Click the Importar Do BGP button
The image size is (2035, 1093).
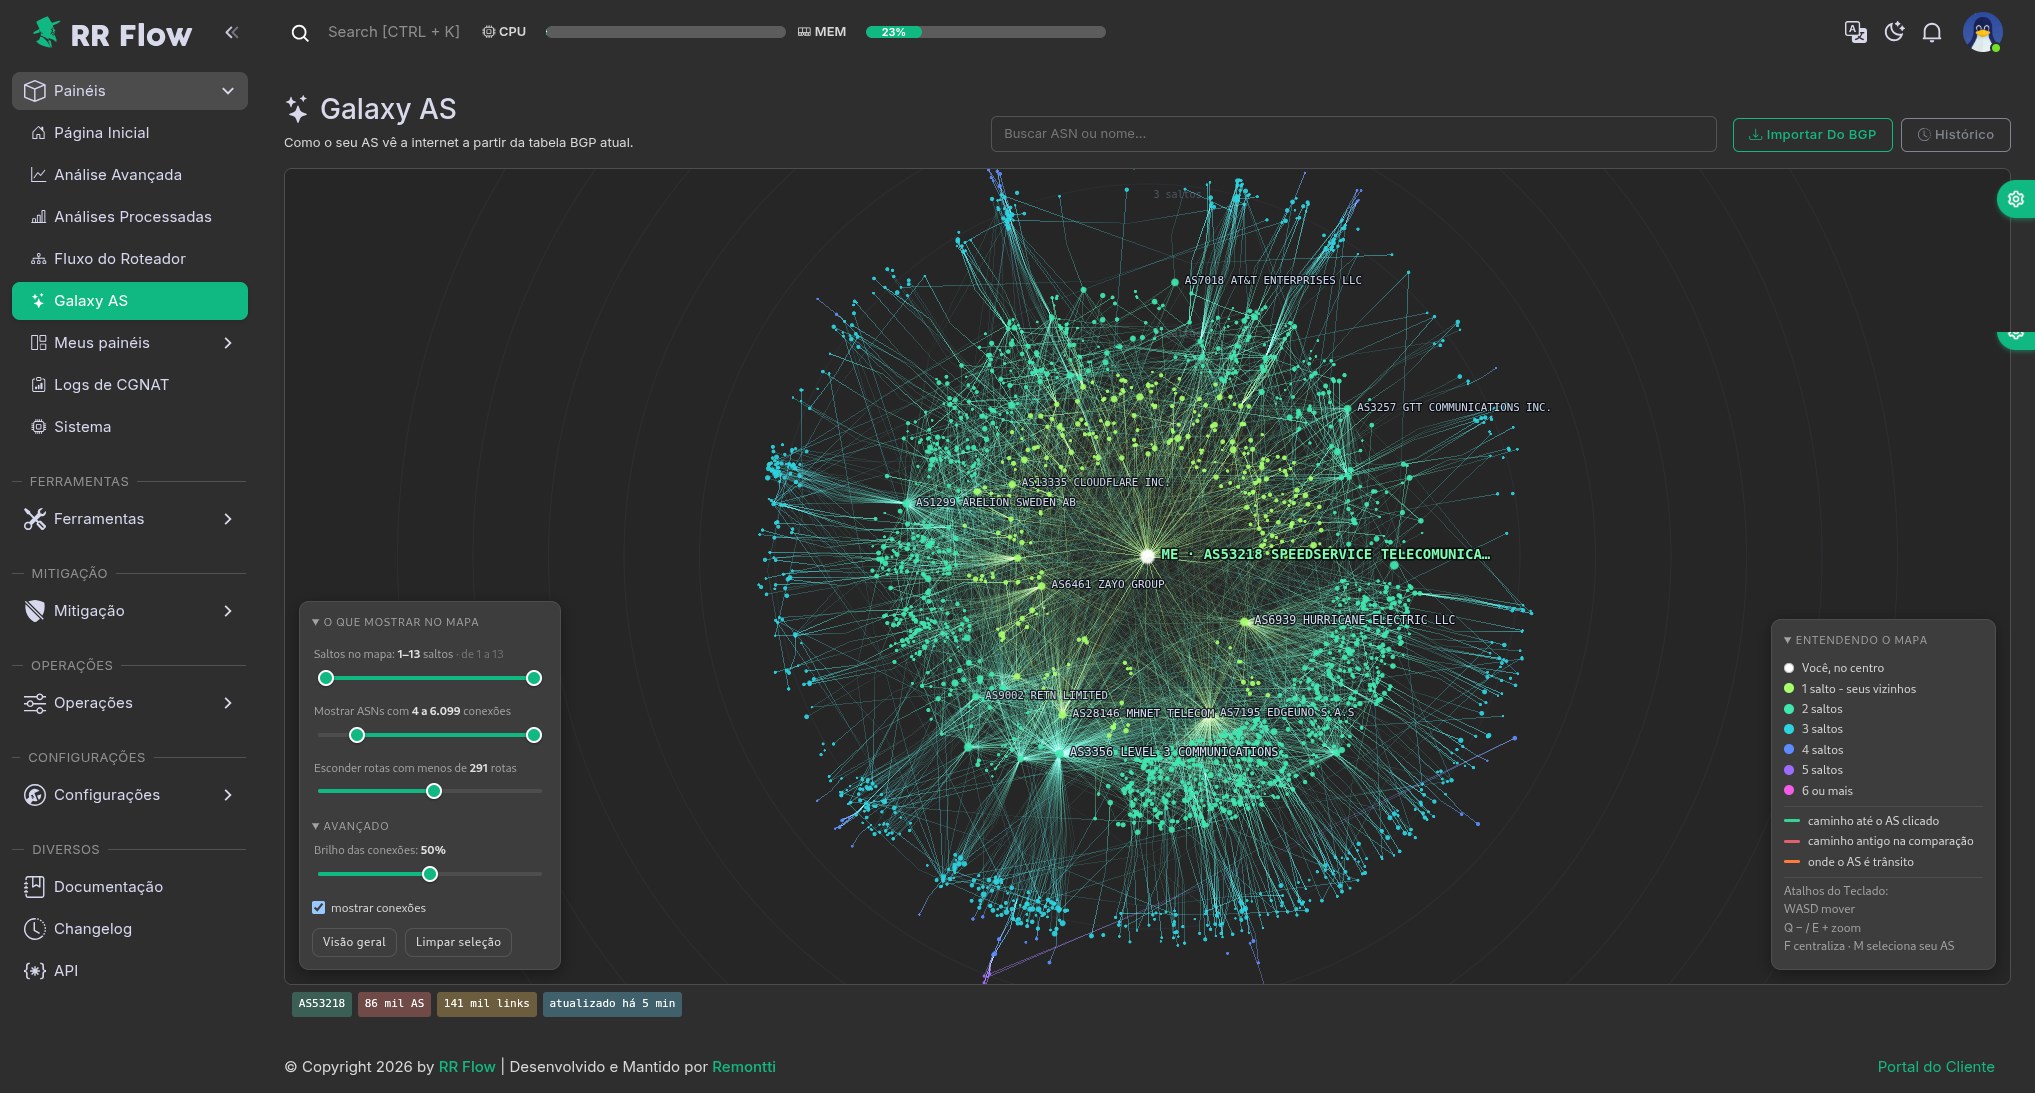1812,134
